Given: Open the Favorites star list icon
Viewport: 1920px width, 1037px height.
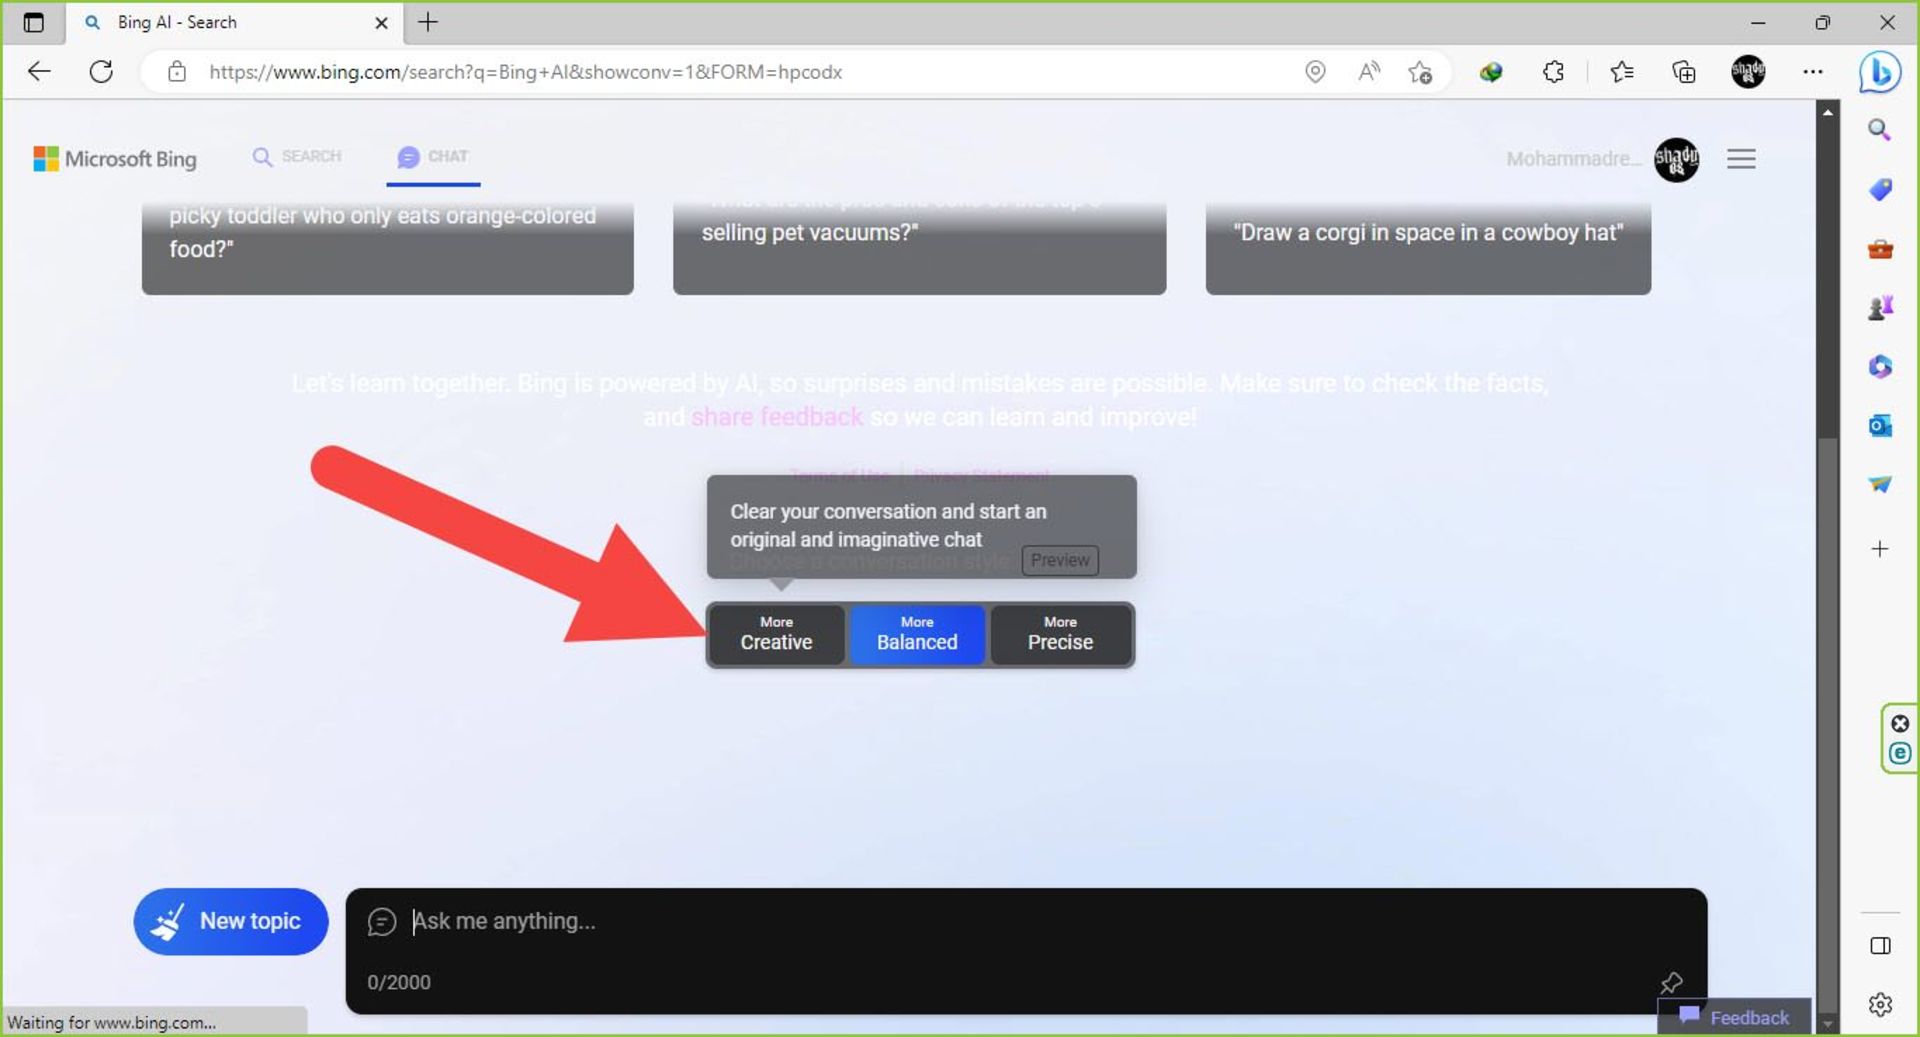Looking at the screenshot, I should pyautogui.click(x=1621, y=72).
